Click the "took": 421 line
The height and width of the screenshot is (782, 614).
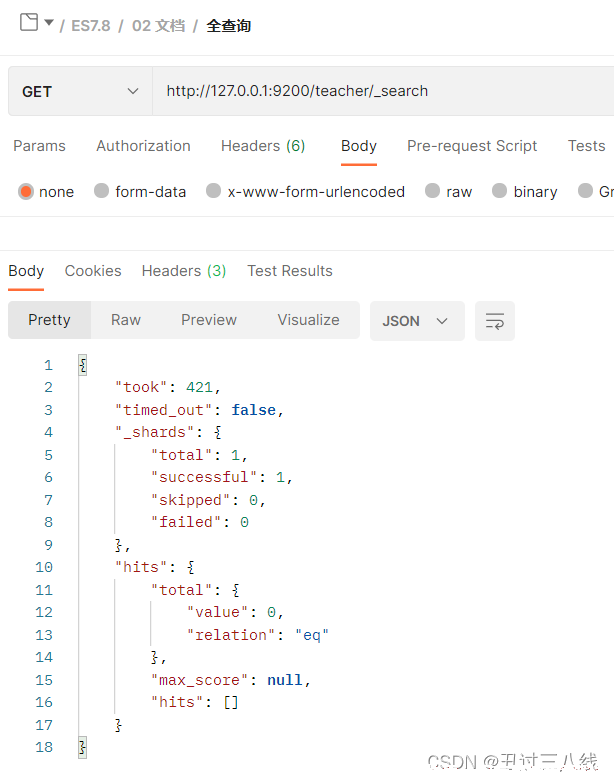tap(168, 388)
